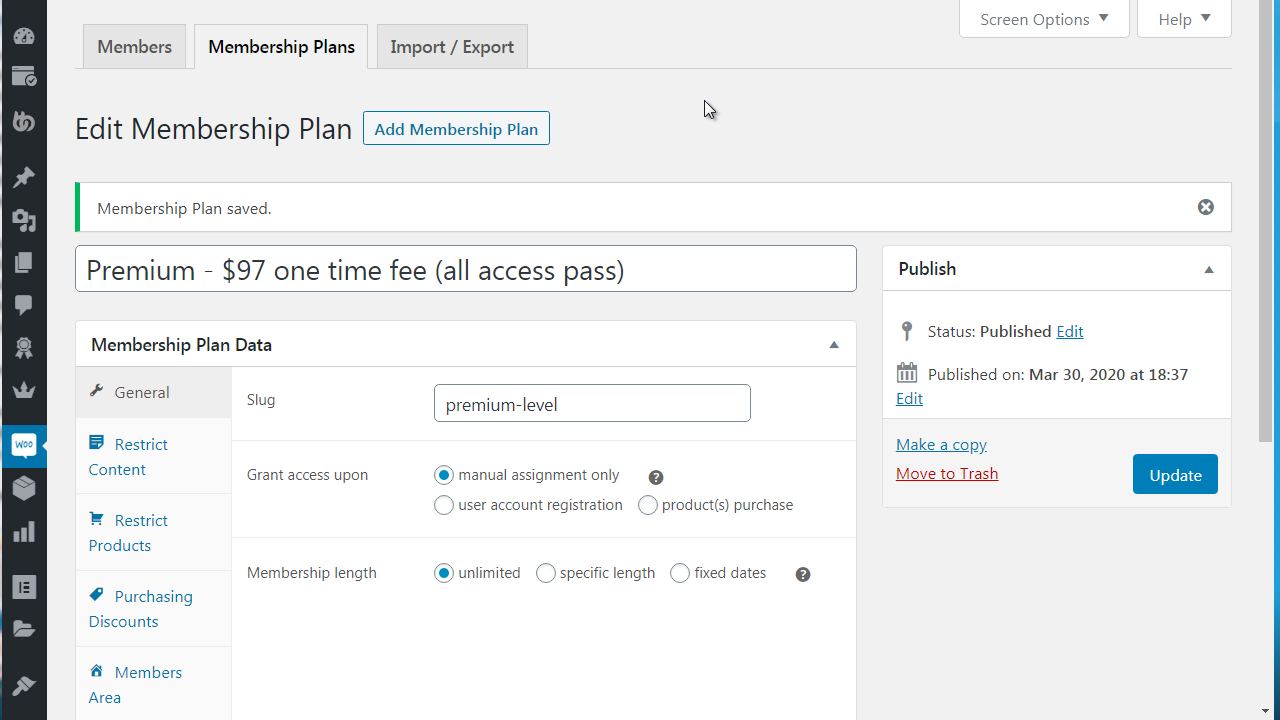The width and height of the screenshot is (1280, 720).
Task: Open the Pages icon in sidebar
Action: pyautogui.click(x=23, y=263)
